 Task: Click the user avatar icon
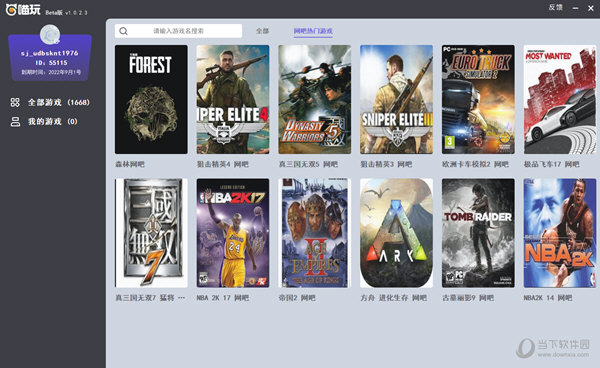[50, 34]
